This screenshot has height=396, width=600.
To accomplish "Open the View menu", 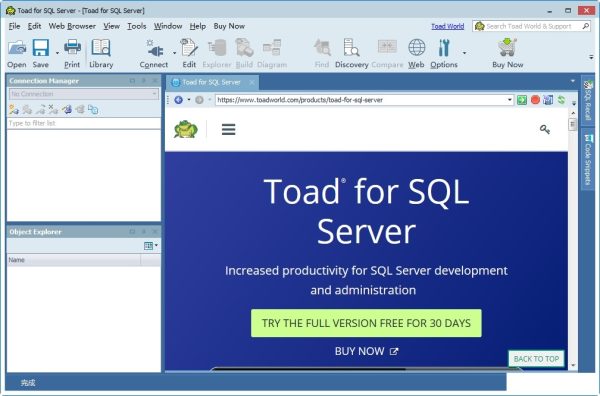I will (111, 26).
